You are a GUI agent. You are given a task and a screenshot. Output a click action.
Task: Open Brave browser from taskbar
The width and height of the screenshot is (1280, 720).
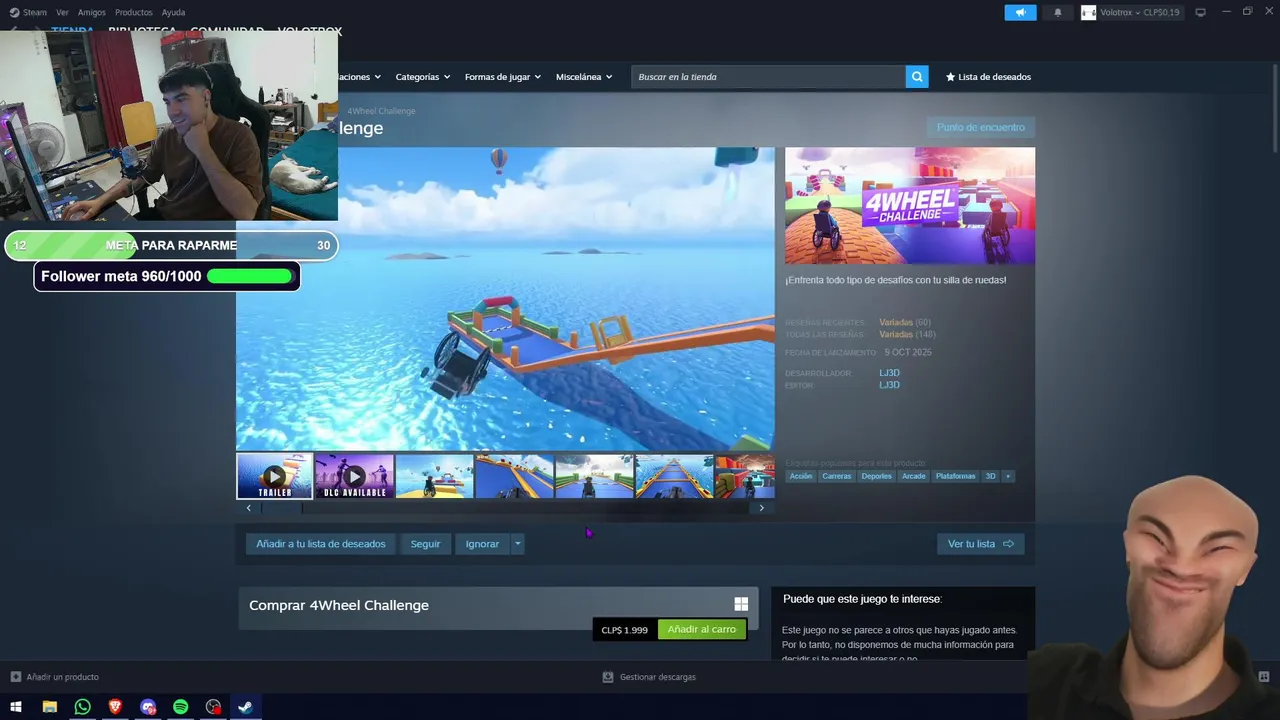point(115,707)
